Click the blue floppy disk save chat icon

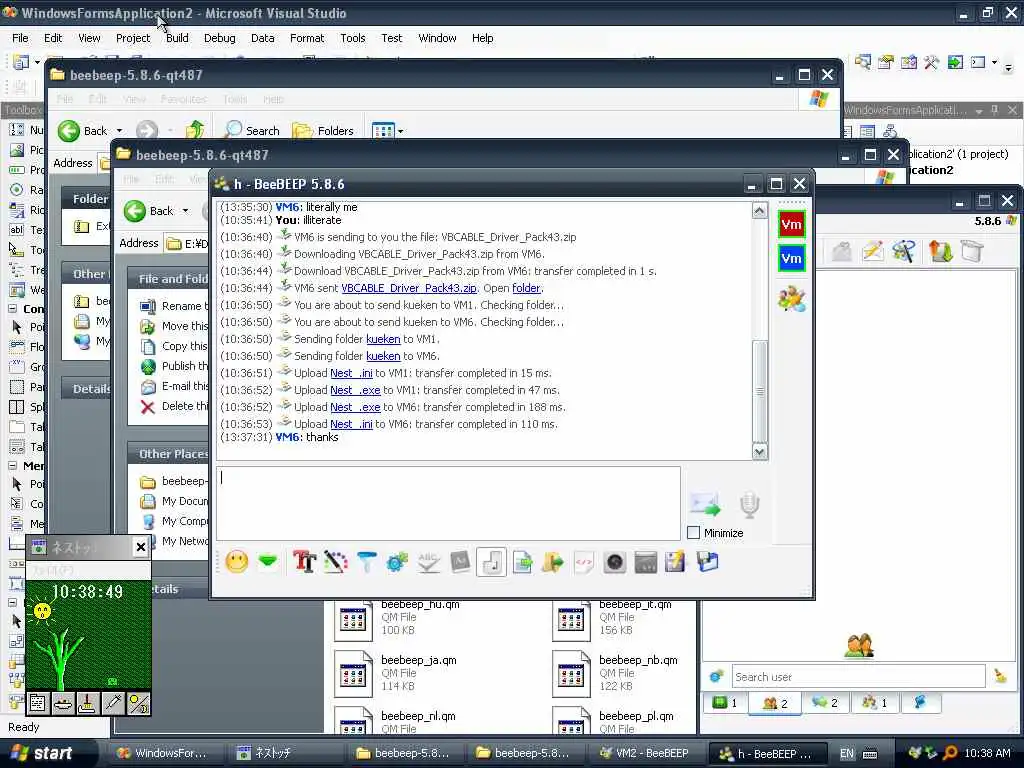(707, 562)
